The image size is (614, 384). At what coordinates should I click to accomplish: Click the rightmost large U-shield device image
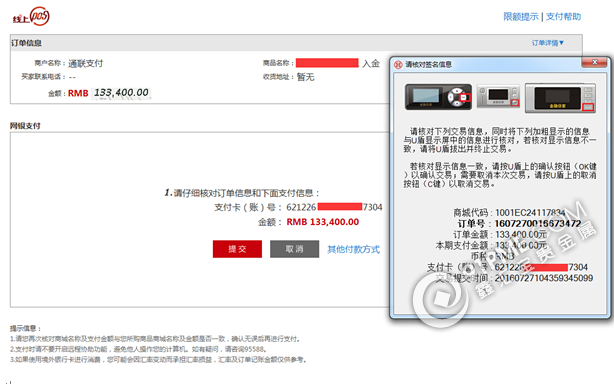pyautogui.click(x=560, y=98)
